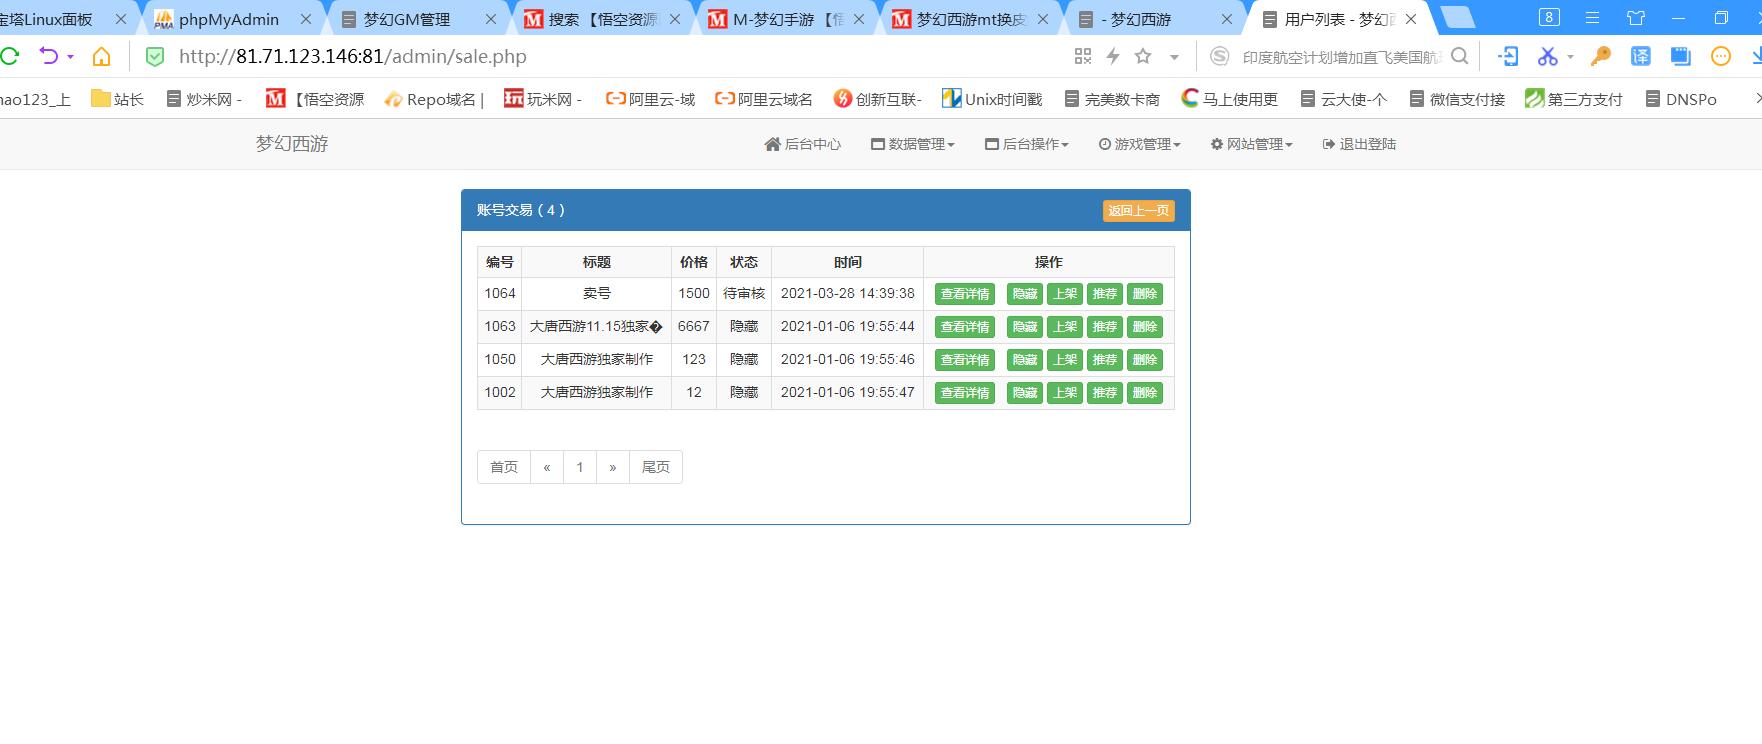Click 推荐 for record 1002
The height and width of the screenshot is (744, 1762).
pos(1104,393)
